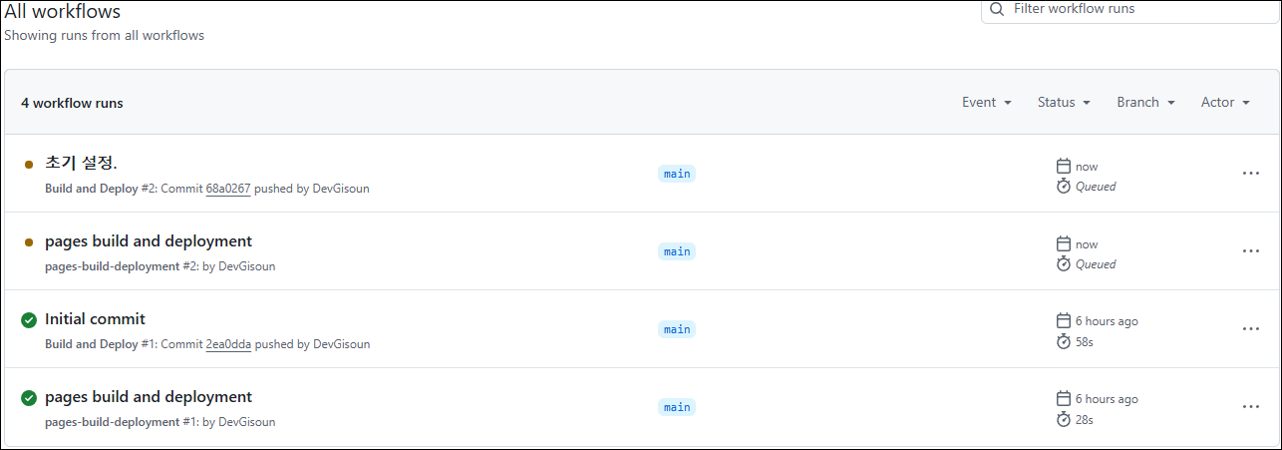Open the Initial commit workflow run
Screen dimensions: 1282x450
pos(95,319)
